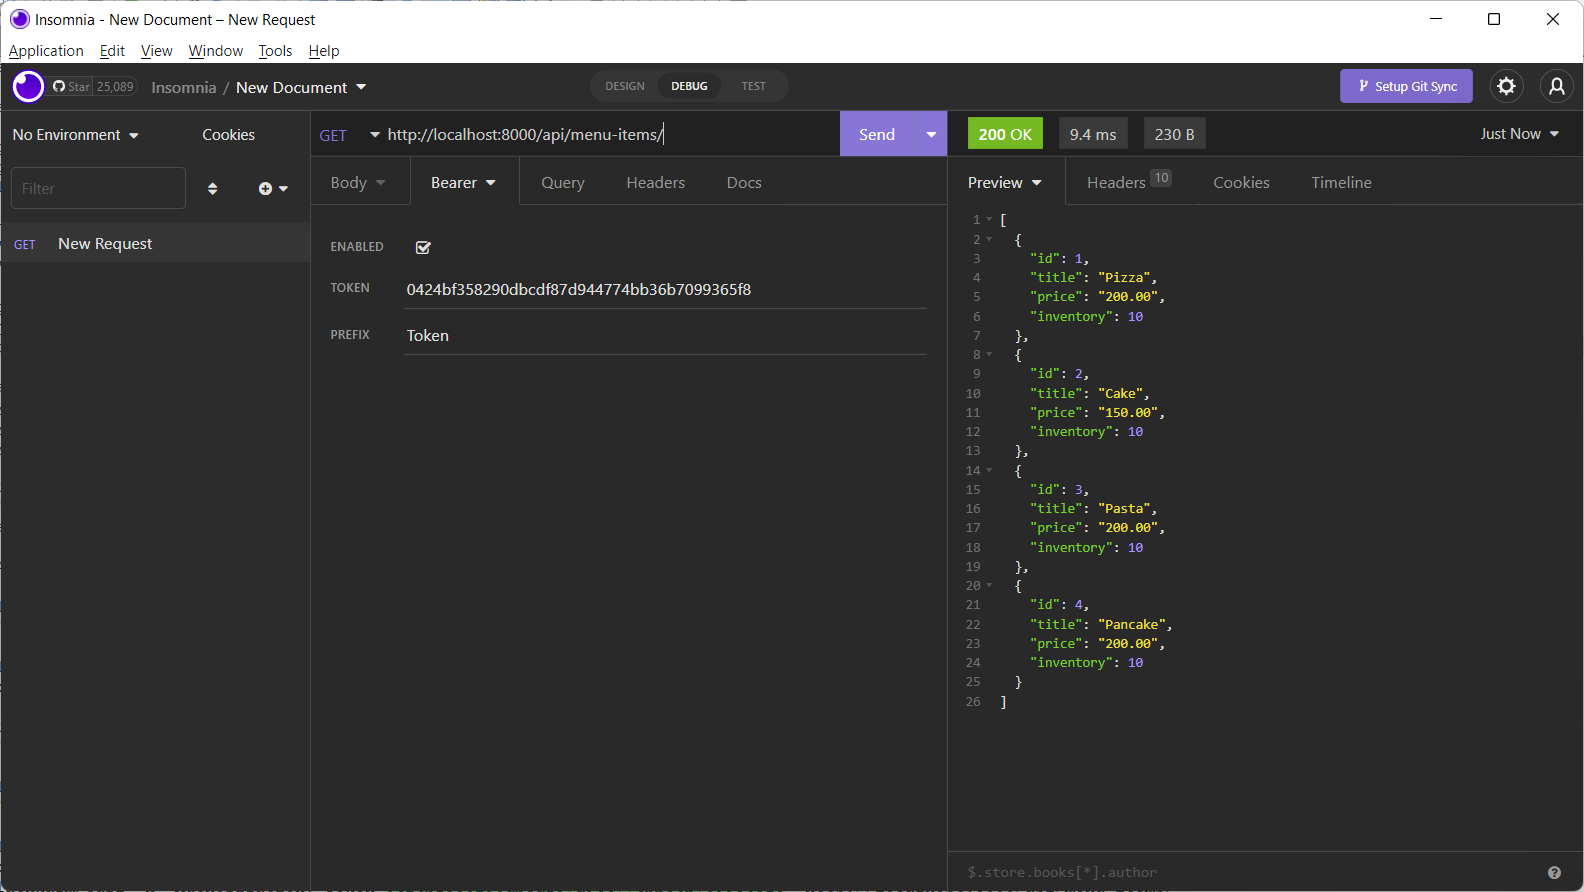This screenshot has width=1584, height=892.
Task: Open the No Environment dropdown
Action: pos(75,135)
